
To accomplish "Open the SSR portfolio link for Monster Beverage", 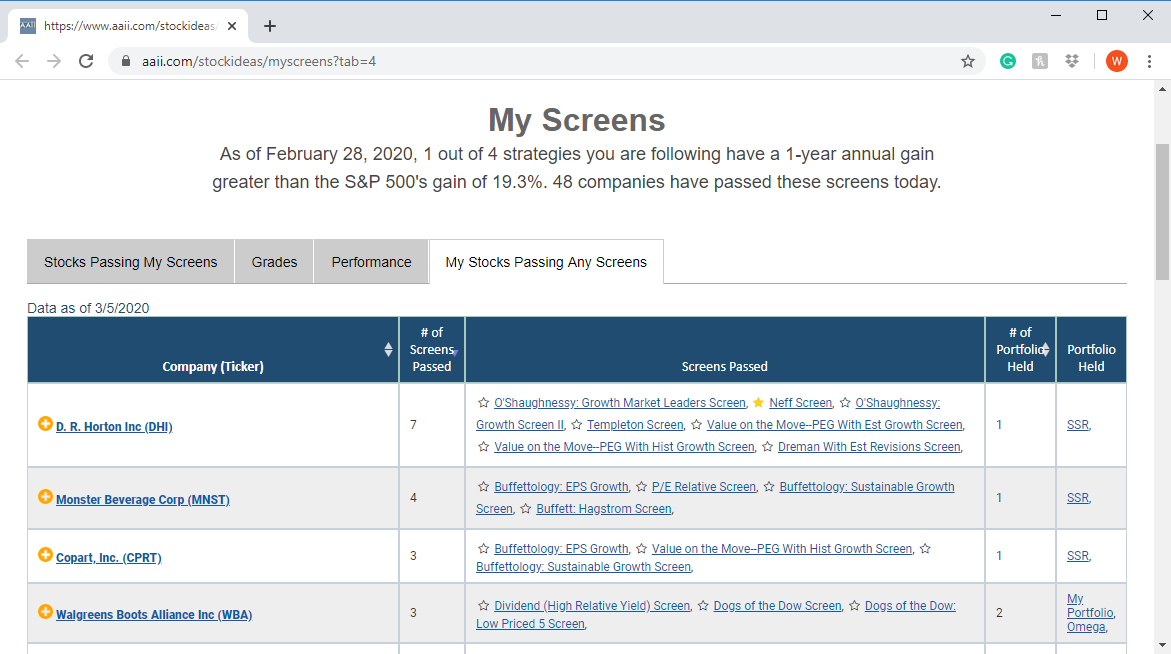I will click(1078, 498).
